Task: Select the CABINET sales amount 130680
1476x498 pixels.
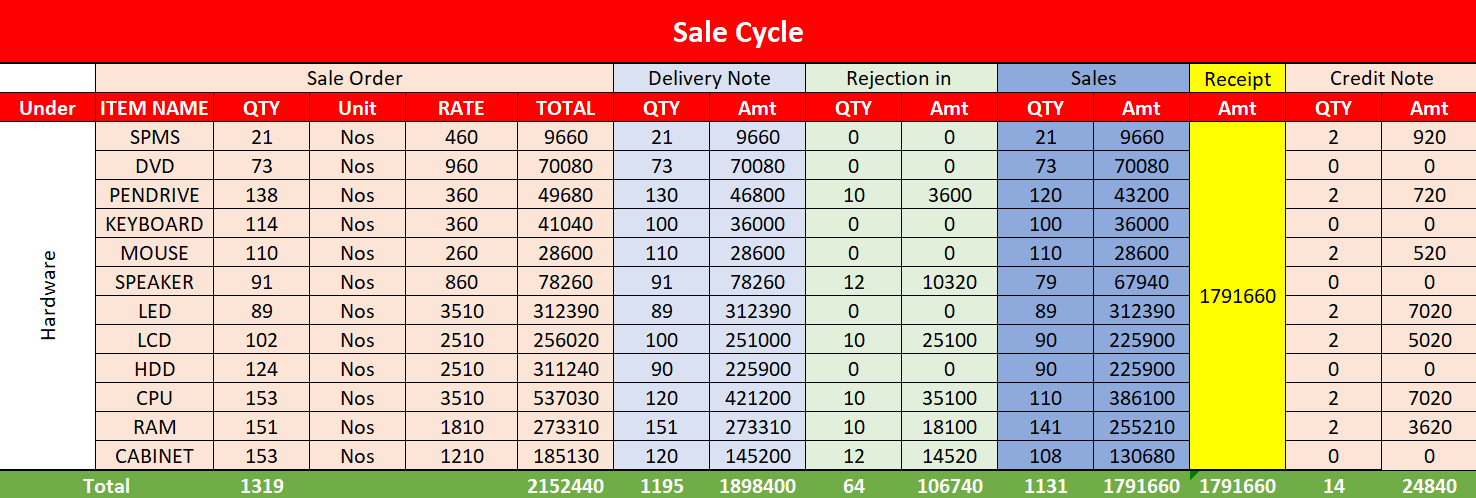Action: click(1141, 456)
